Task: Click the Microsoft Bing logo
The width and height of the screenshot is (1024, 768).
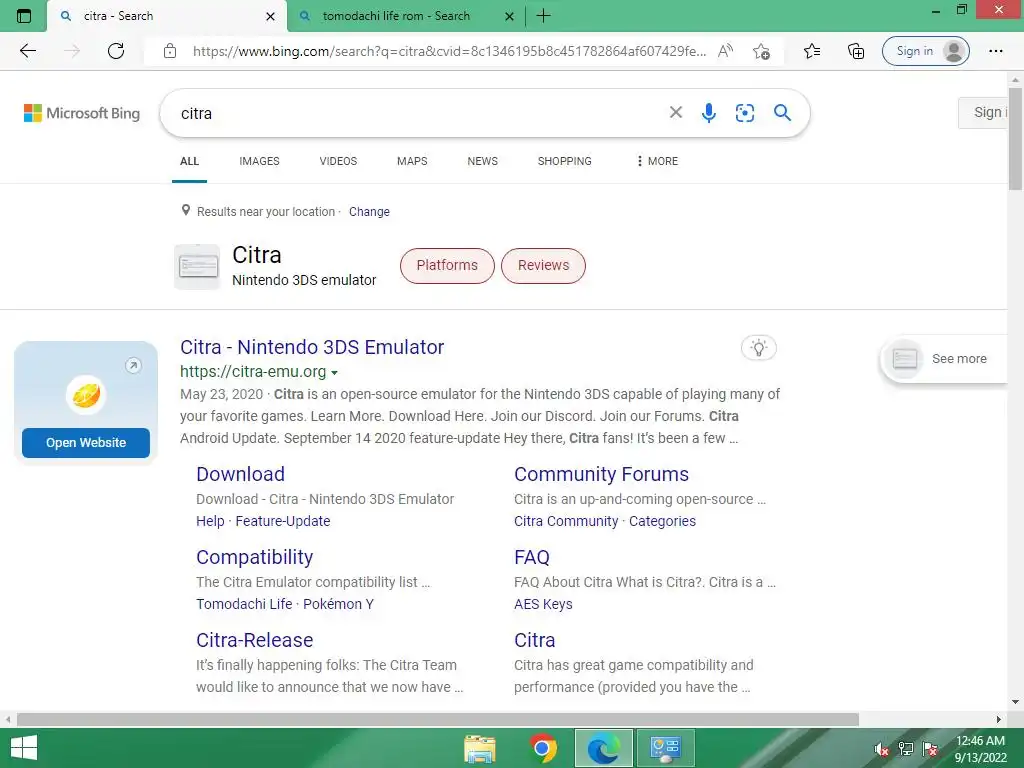Action: (82, 113)
